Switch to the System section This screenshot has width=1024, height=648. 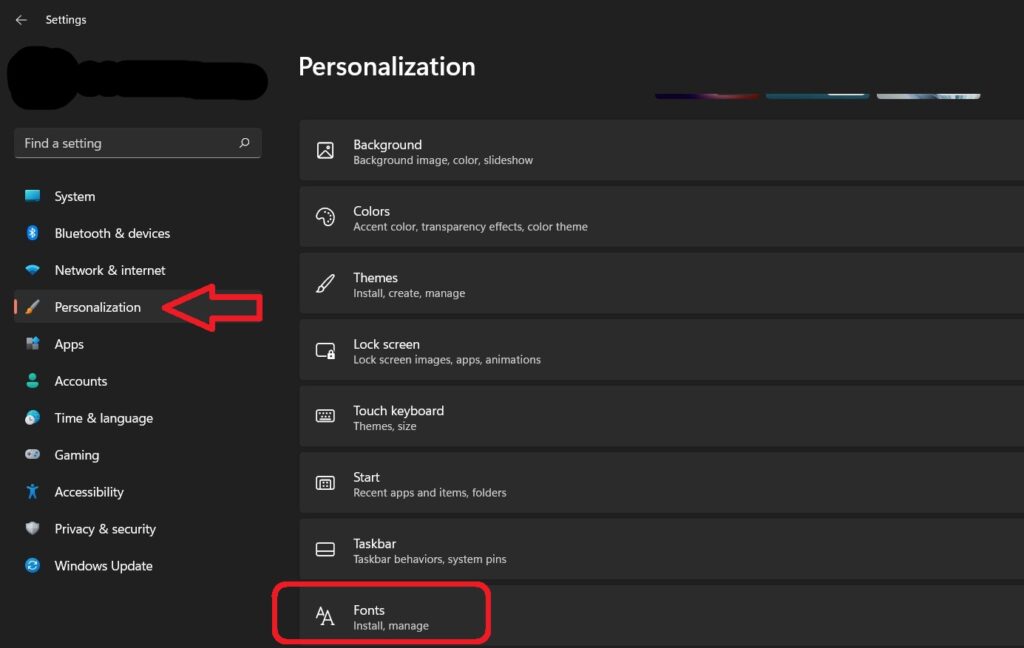(73, 196)
